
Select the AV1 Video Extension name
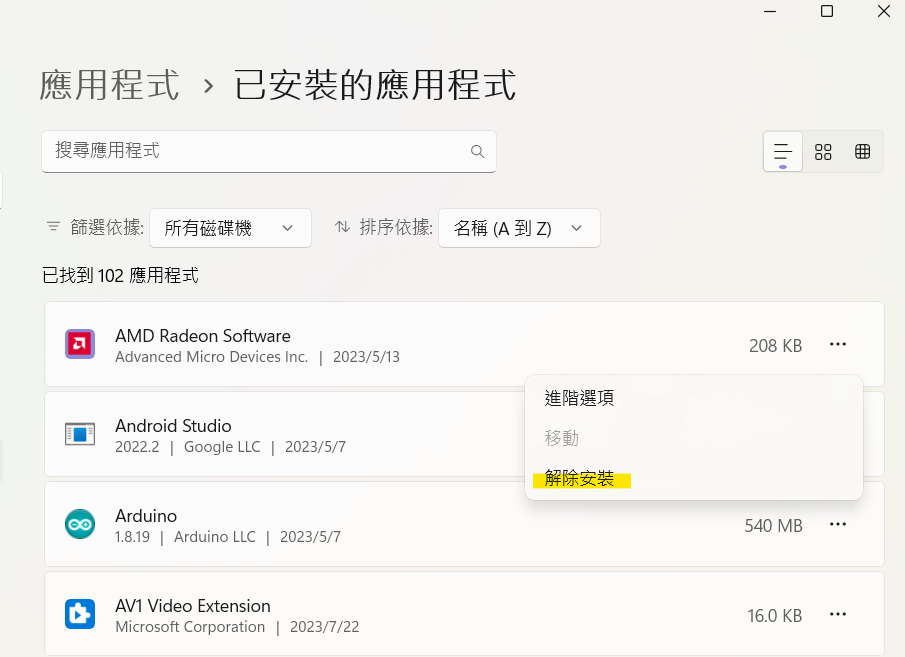pos(193,606)
